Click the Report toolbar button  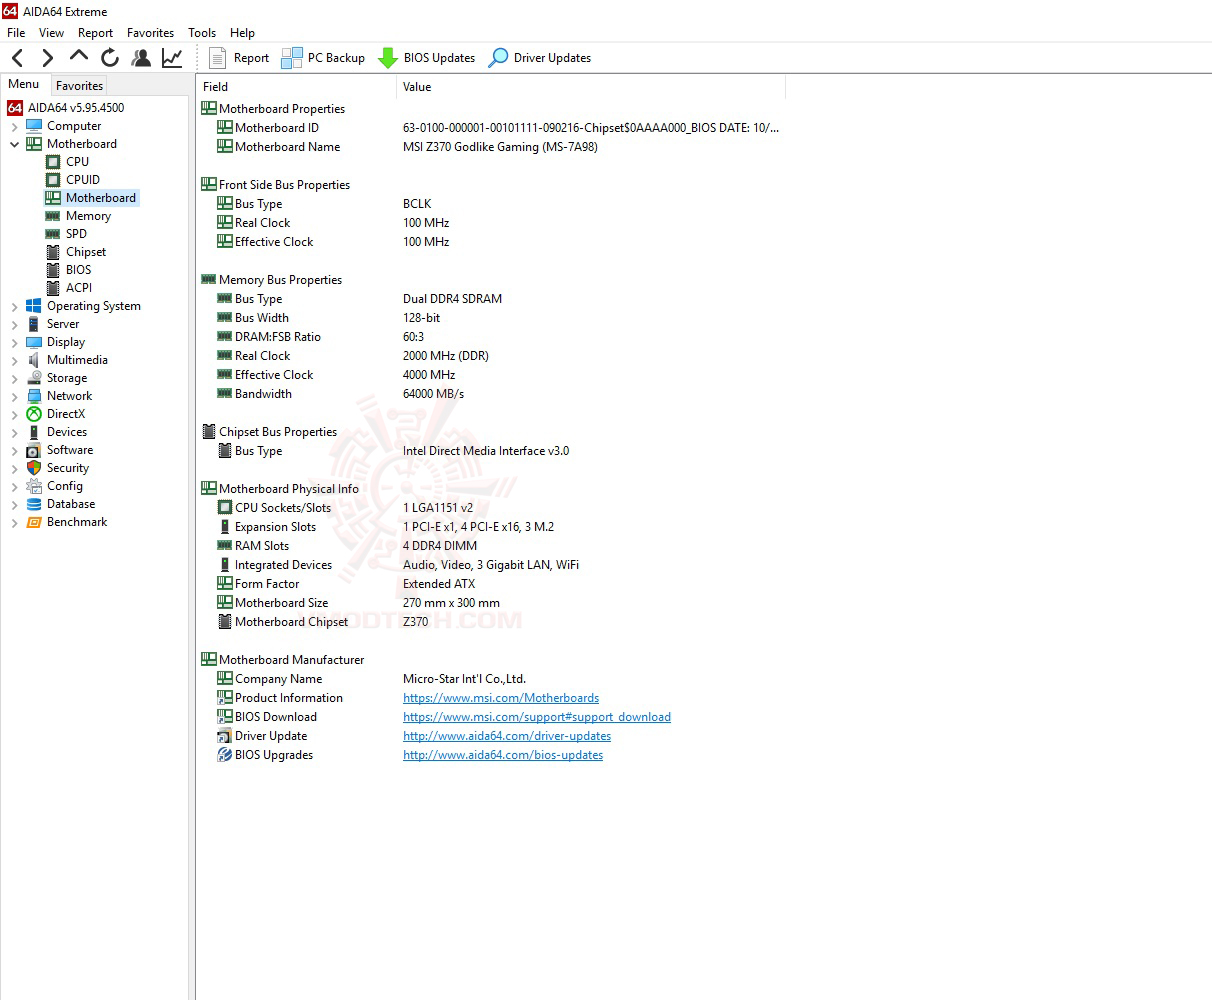tap(239, 58)
